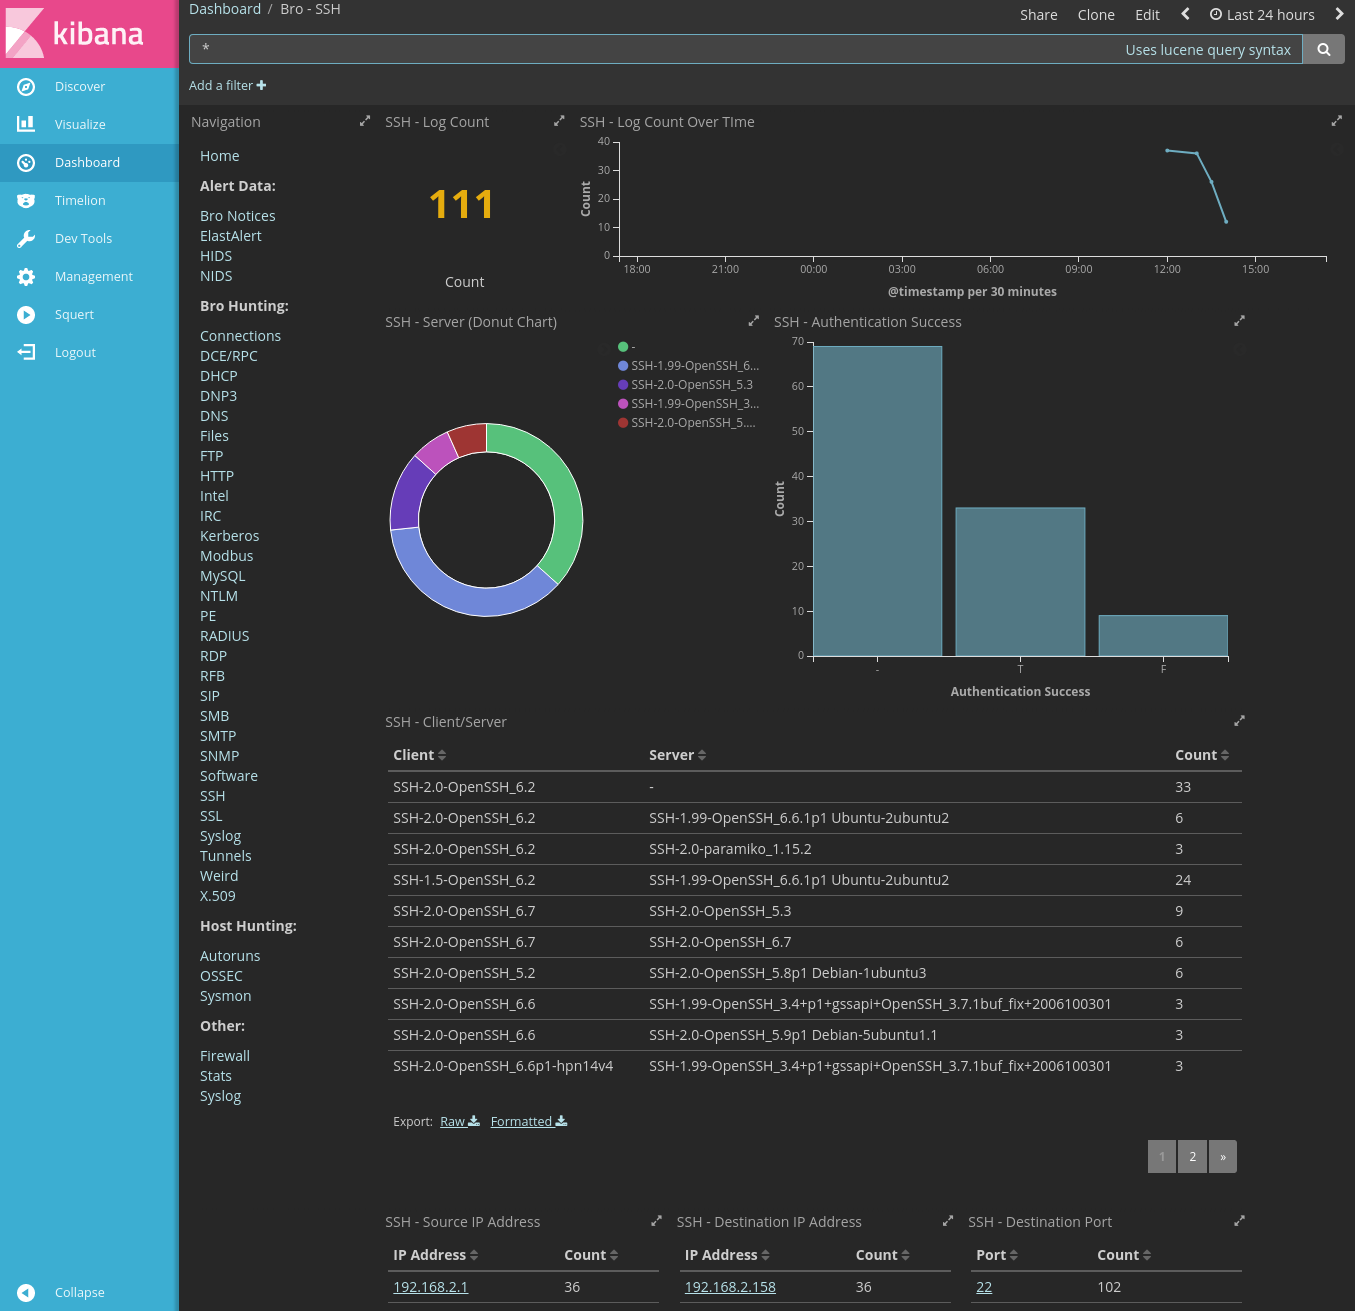Click red SSH-2.0-OpenSSH_5... legend dot
Viewport: 1355px width, 1311px height.
pos(623,423)
